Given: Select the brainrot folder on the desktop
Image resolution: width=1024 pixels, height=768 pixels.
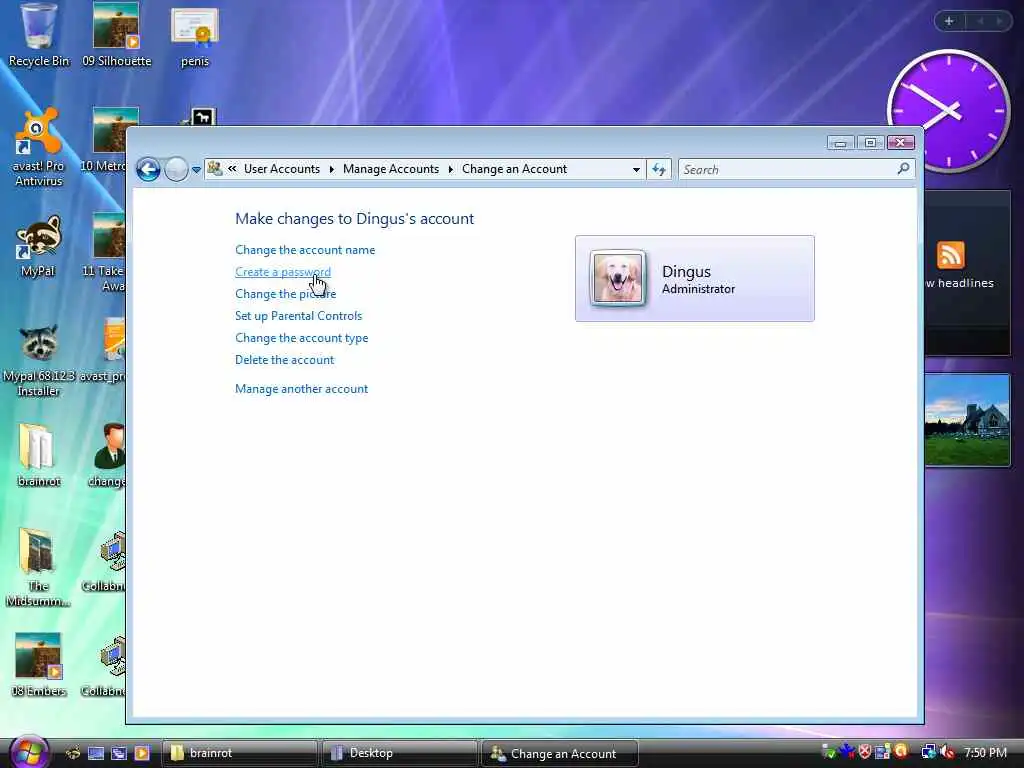Looking at the screenshot, I should (39, 455).
